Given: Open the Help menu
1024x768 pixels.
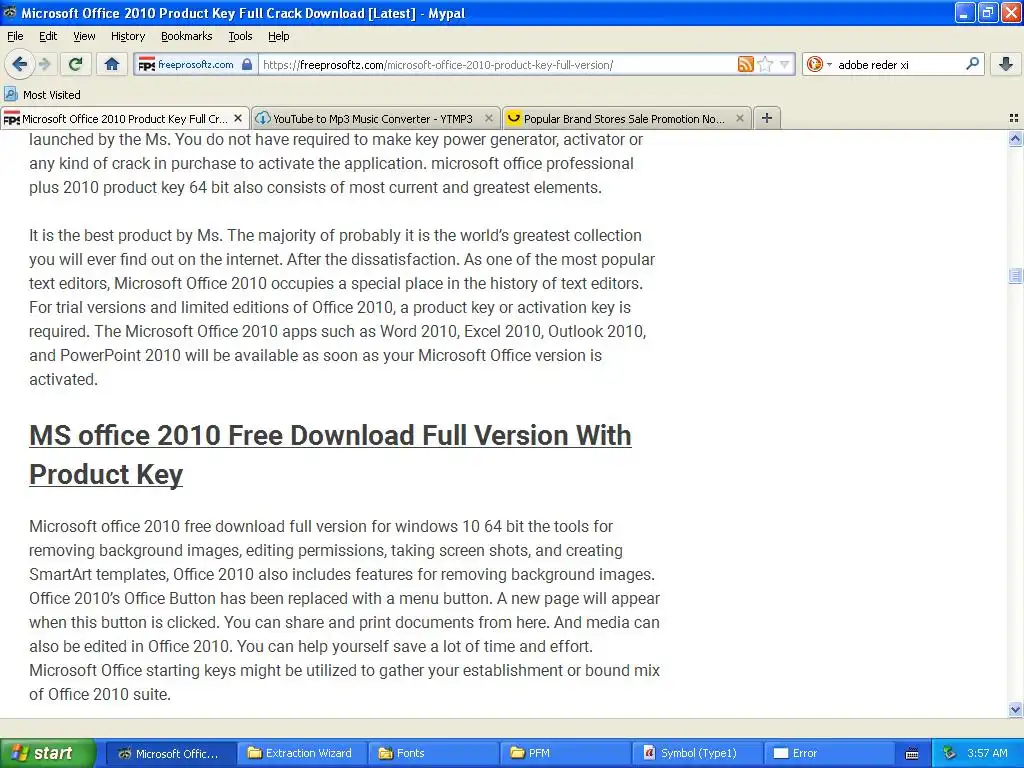Looking at the screenshot, I should click(x=278, y=36).
